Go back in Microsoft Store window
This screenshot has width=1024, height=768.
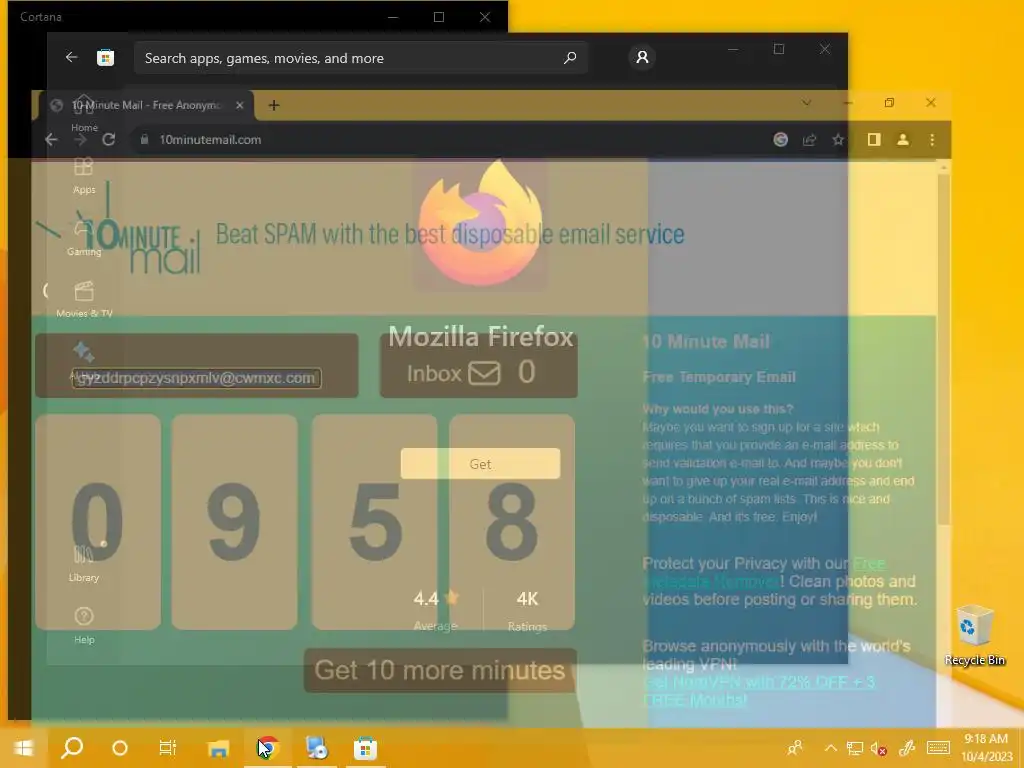(x=71, y=57)
